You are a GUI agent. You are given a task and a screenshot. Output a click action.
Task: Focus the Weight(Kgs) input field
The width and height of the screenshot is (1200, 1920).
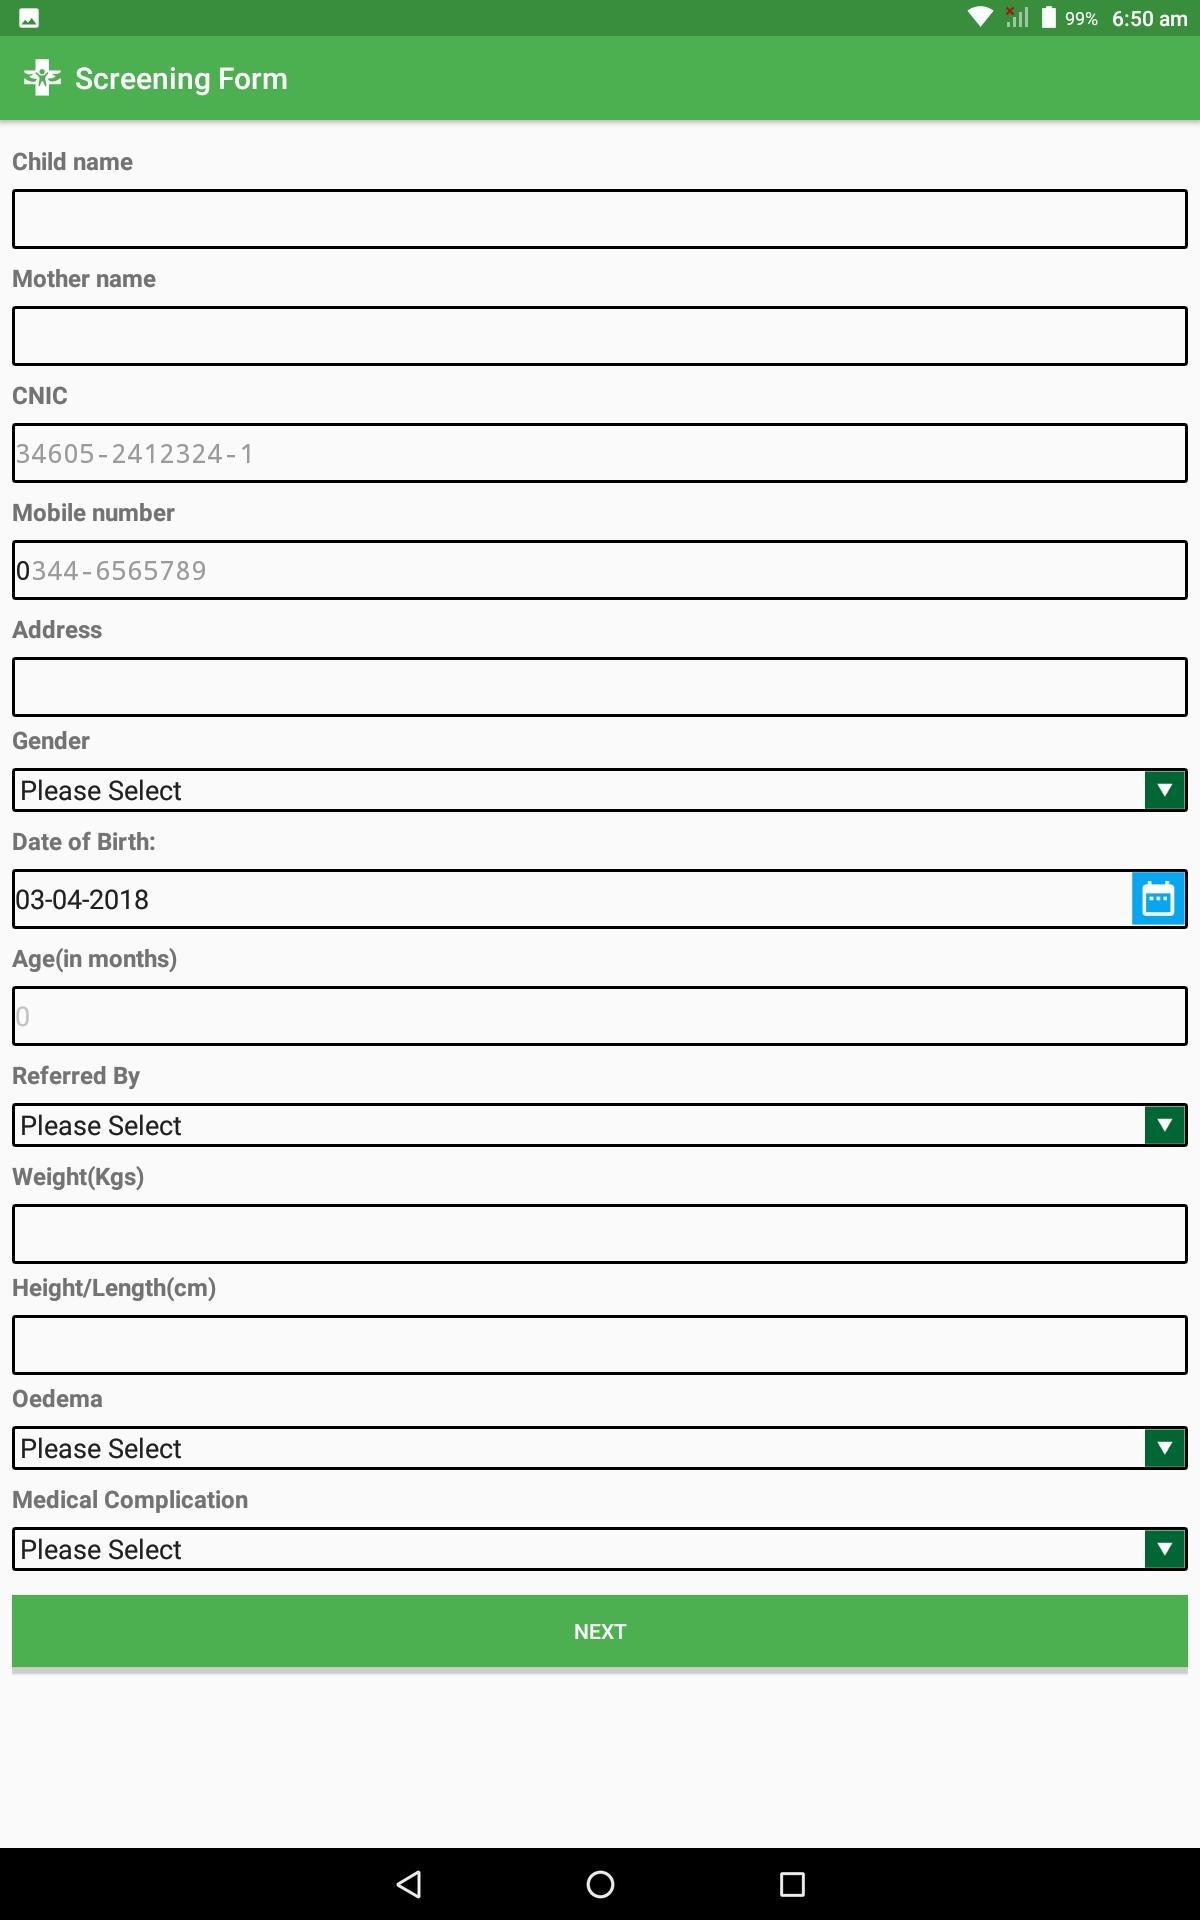(600, 1234)
